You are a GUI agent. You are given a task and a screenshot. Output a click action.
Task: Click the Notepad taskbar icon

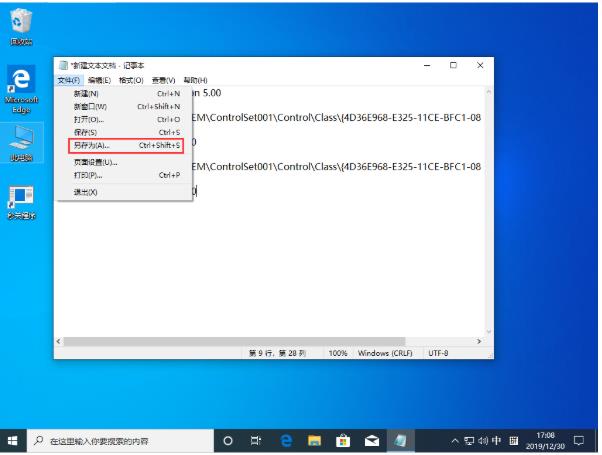click(400, 441)
